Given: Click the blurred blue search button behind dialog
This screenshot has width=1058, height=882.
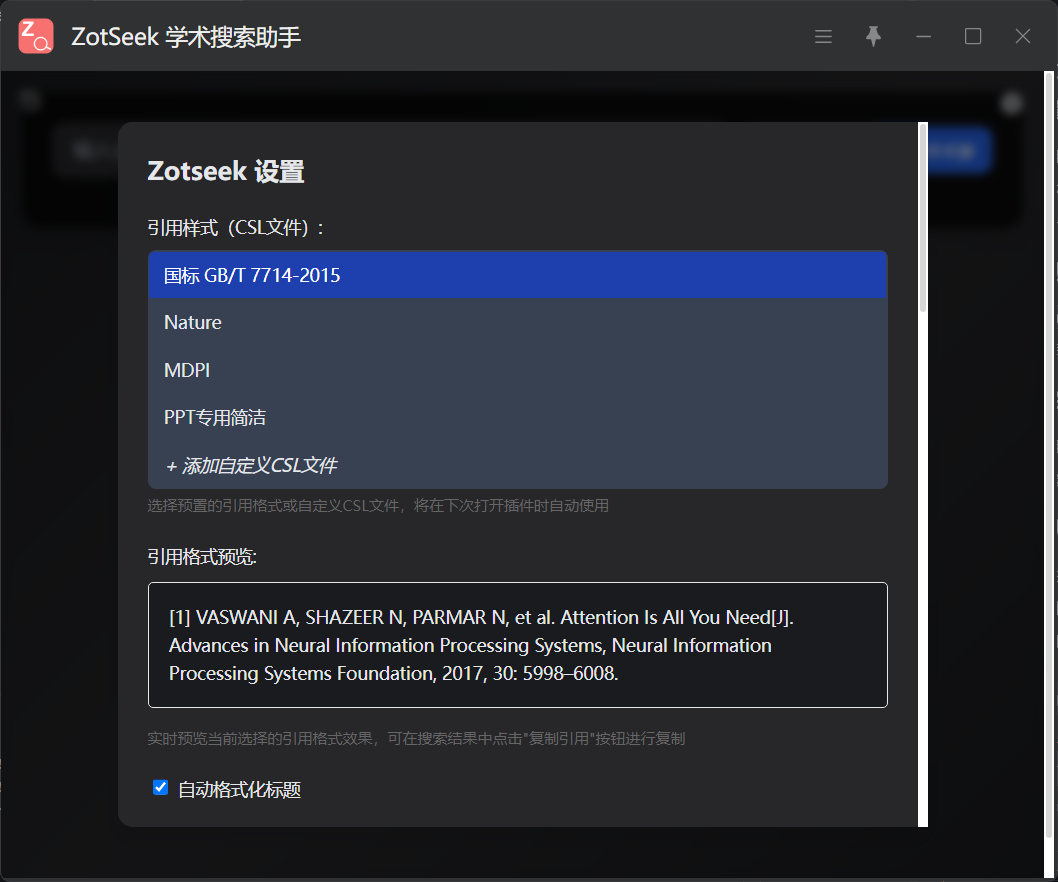Looking at the screenshot, I should point(959,150).
